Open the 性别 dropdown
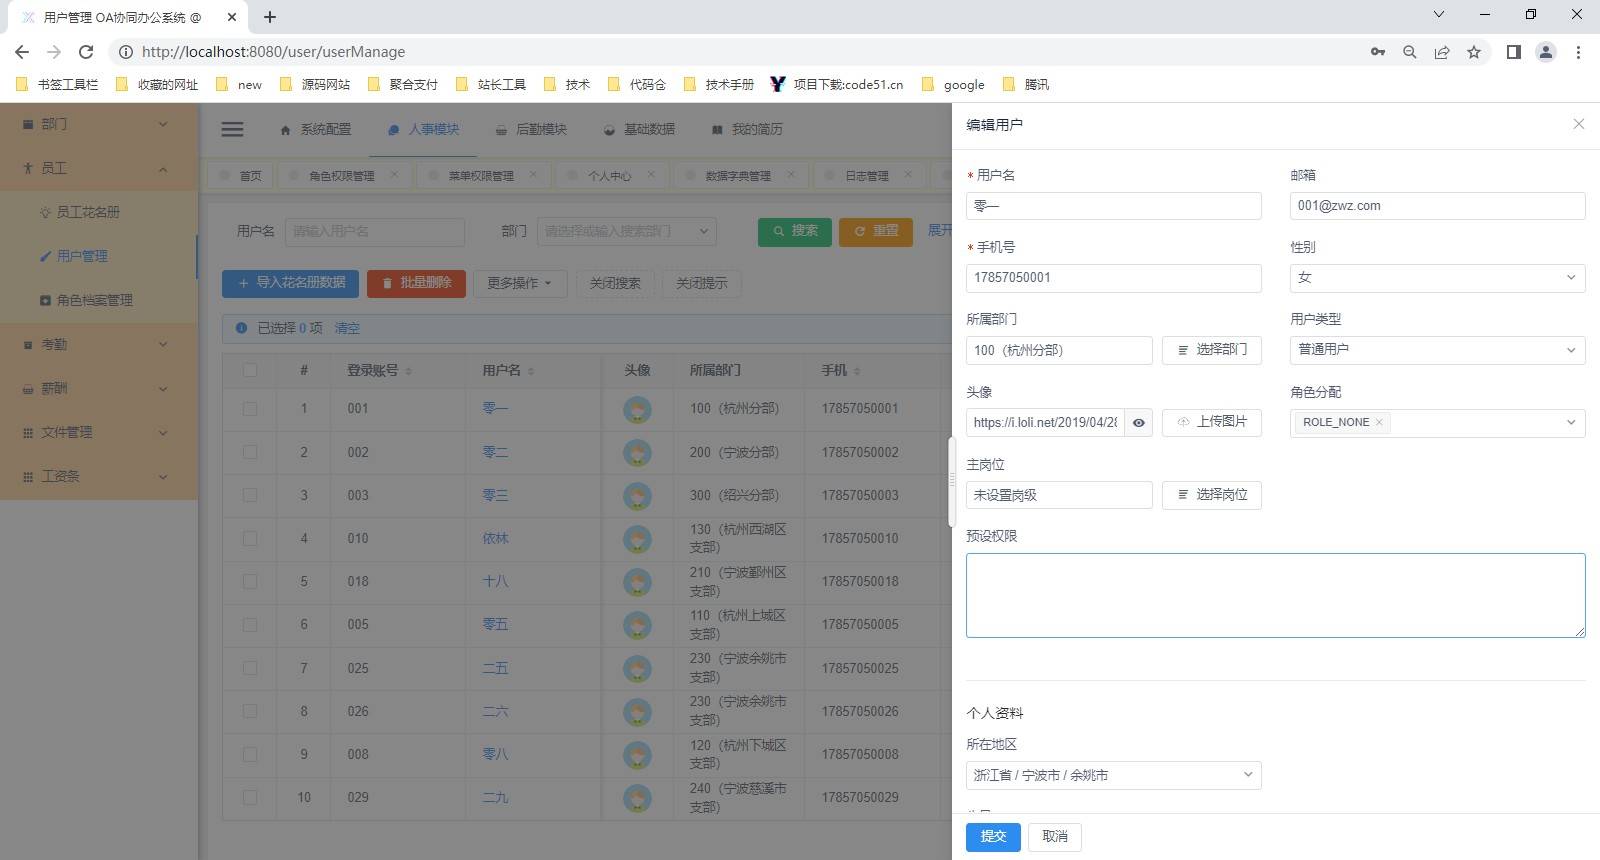This screenshot has height=860, width=1600. coord(1437,278)
